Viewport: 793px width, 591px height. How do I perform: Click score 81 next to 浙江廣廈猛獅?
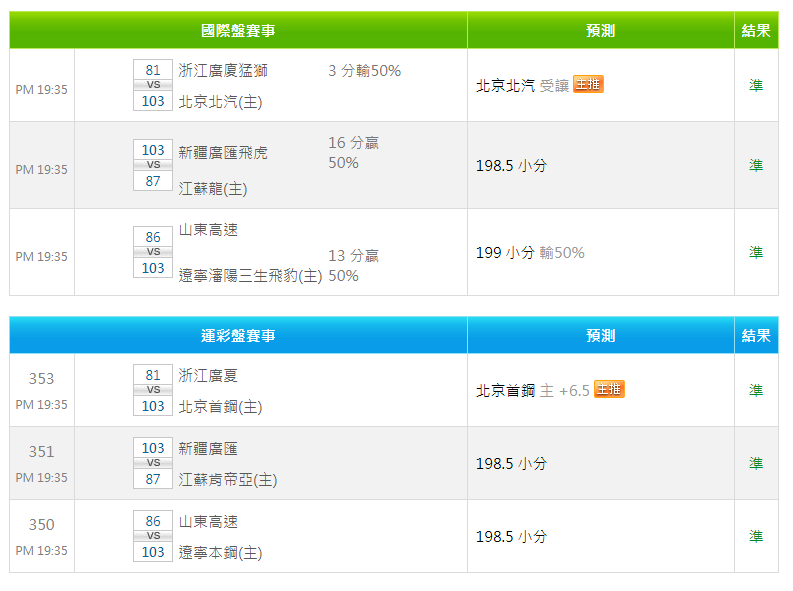(153, 70)
